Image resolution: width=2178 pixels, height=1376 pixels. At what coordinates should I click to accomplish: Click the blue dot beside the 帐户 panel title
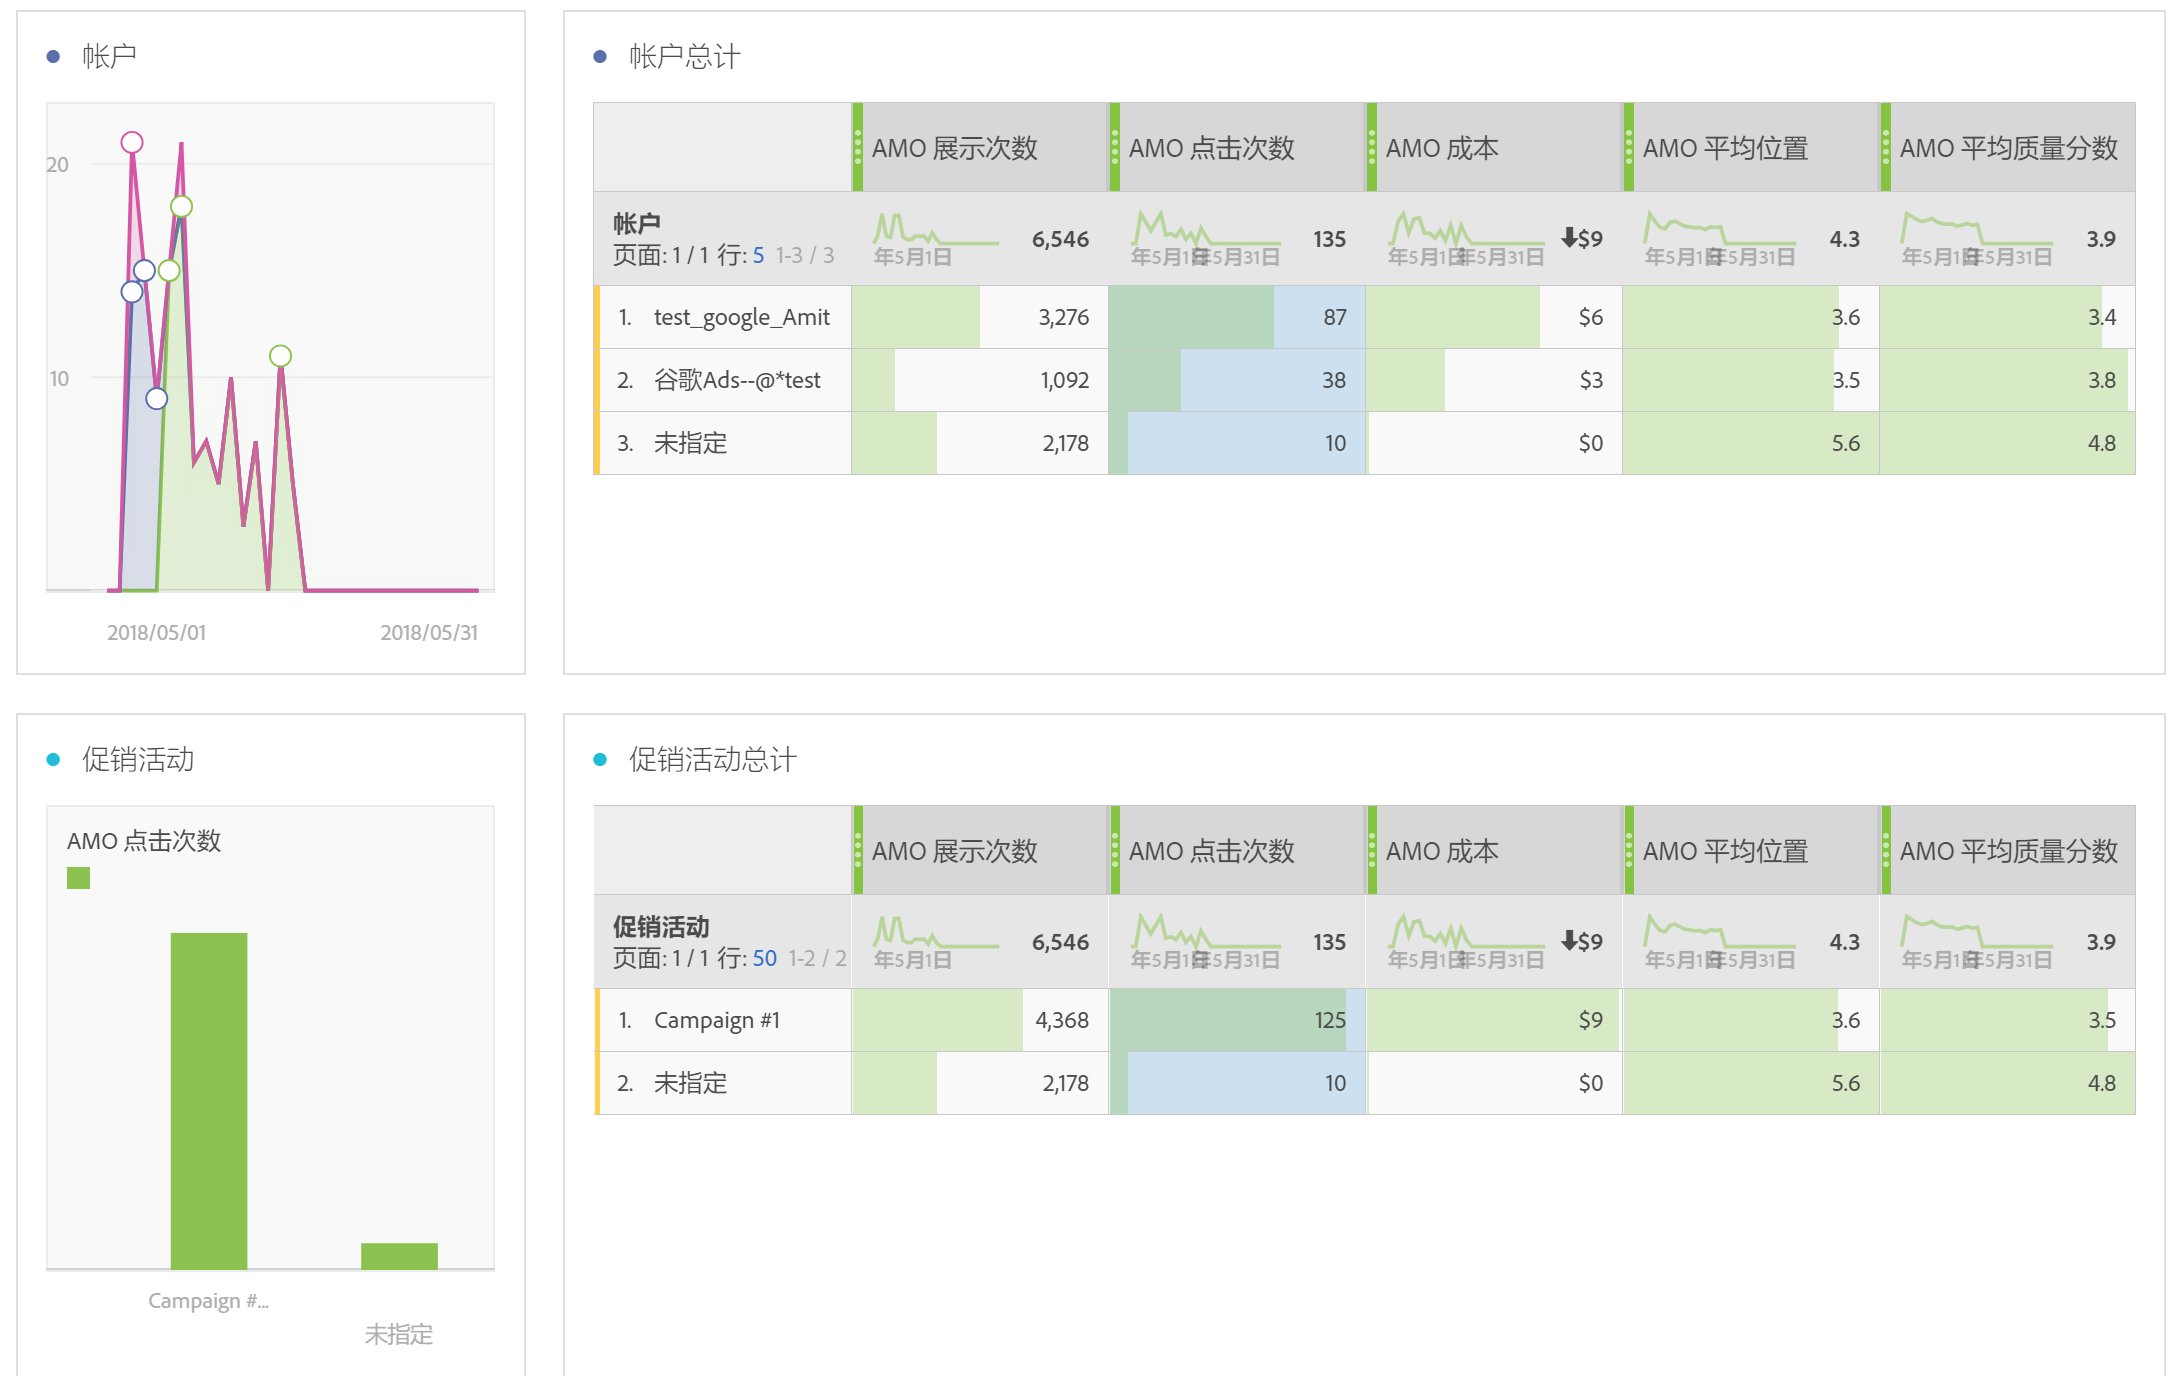pyautogui.click(x=53, y=57)
